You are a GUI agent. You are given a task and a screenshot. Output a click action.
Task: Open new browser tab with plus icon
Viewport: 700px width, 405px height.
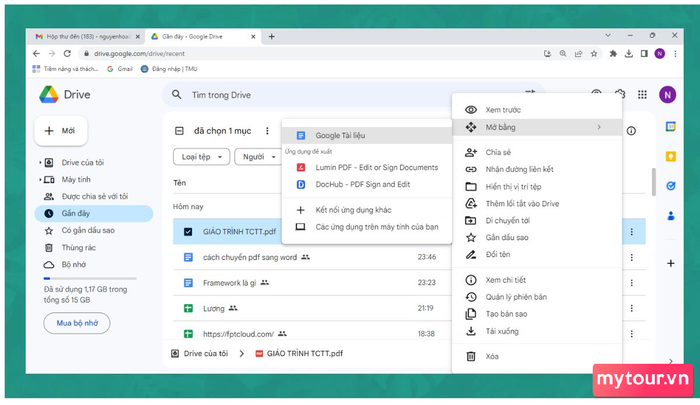pyautogui.click(x=271, y=37)
